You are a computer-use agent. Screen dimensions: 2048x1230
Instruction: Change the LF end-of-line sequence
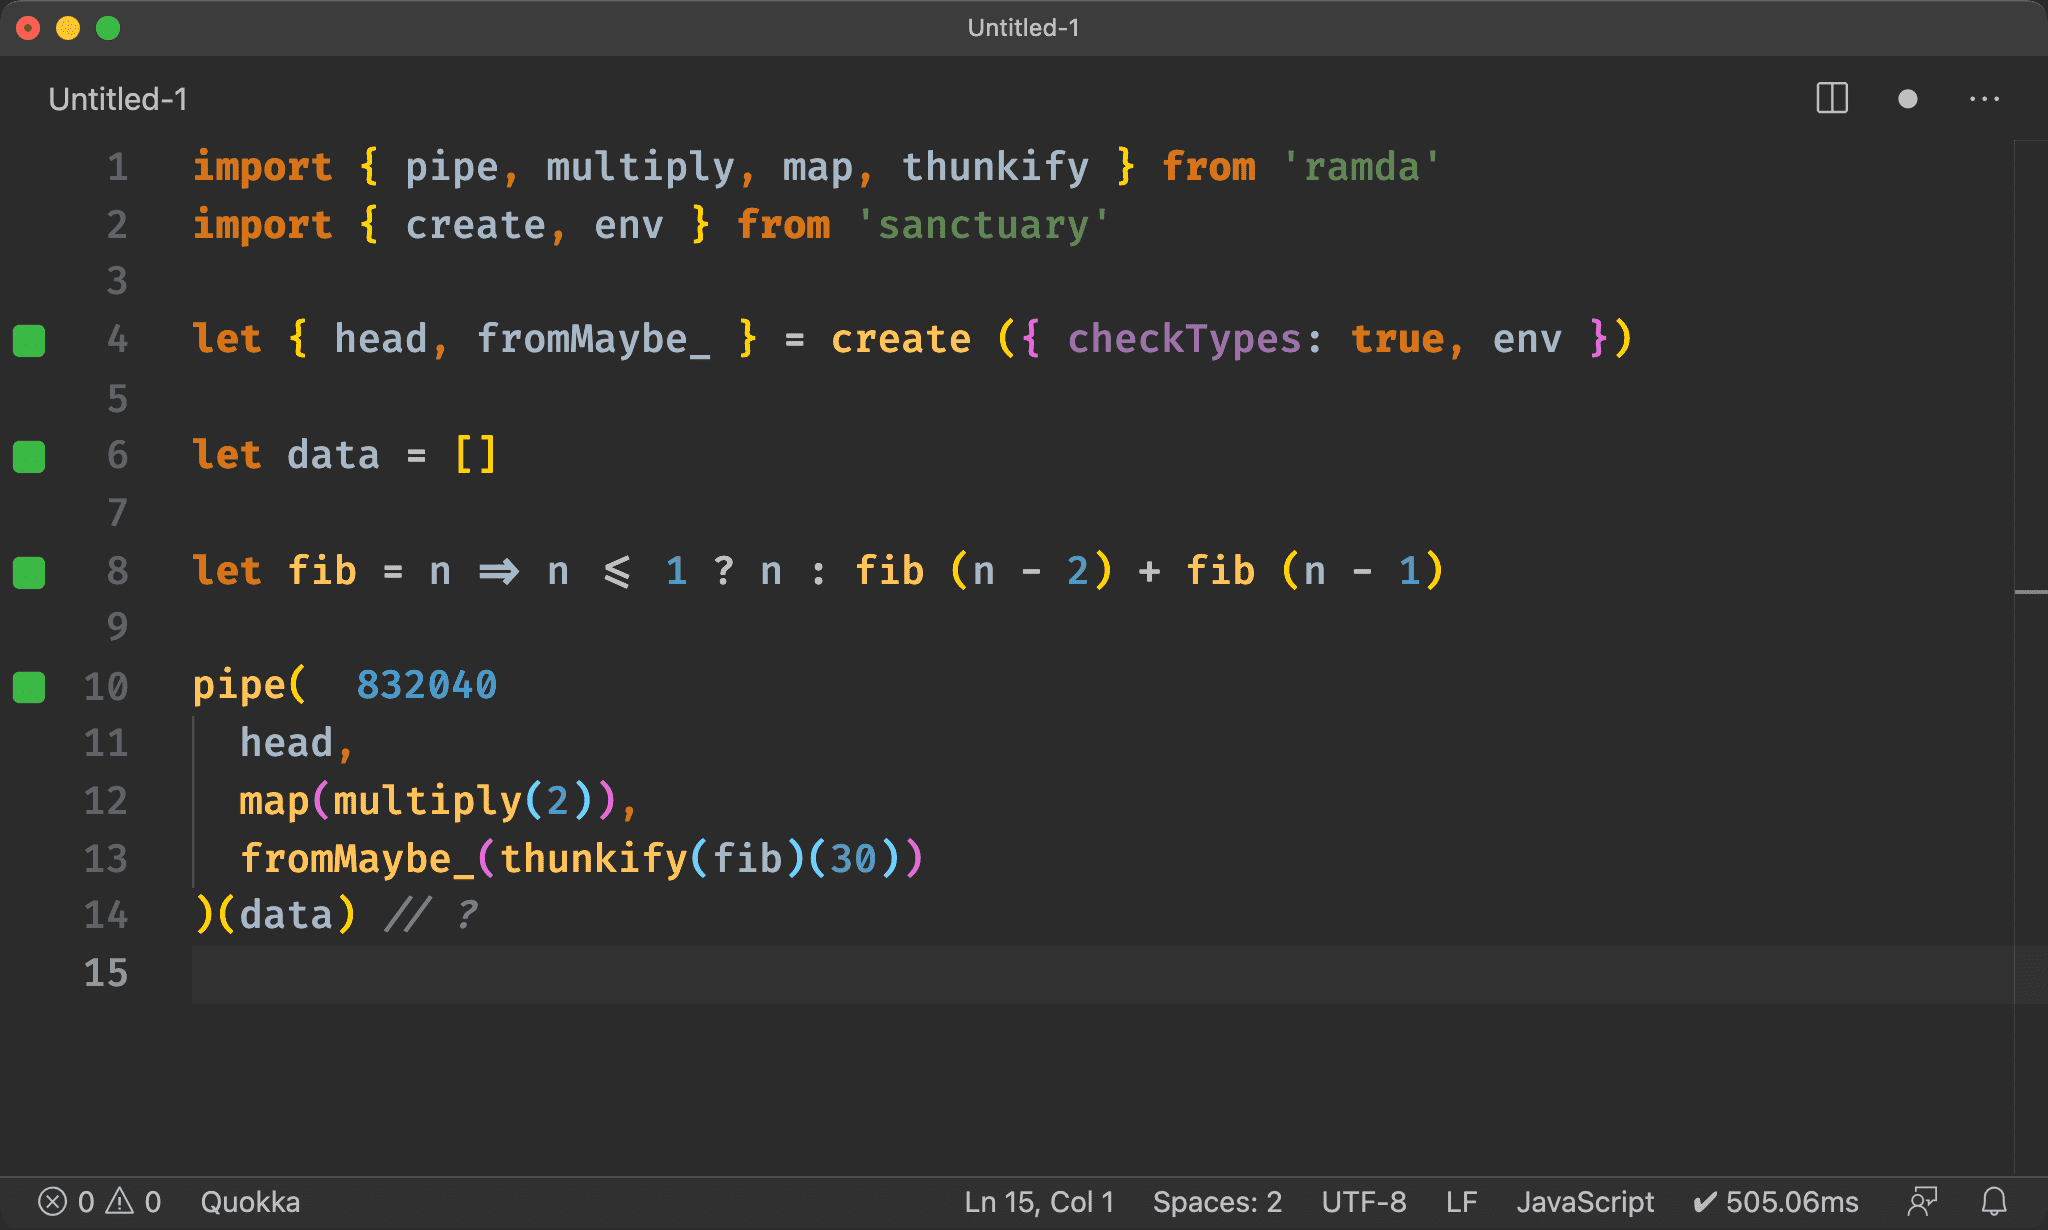pos(1461,1201)
